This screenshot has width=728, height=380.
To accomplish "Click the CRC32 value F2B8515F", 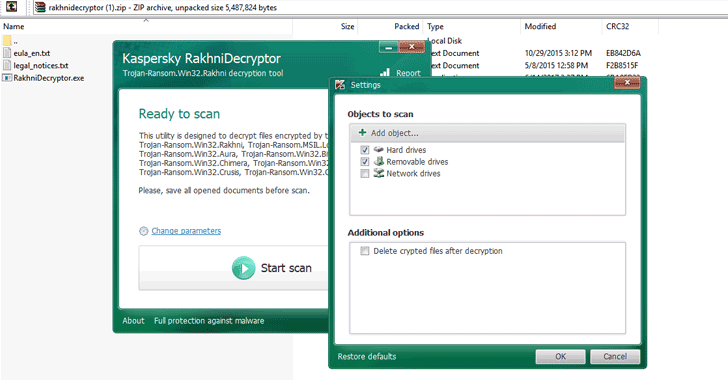I will click(622, 66).
